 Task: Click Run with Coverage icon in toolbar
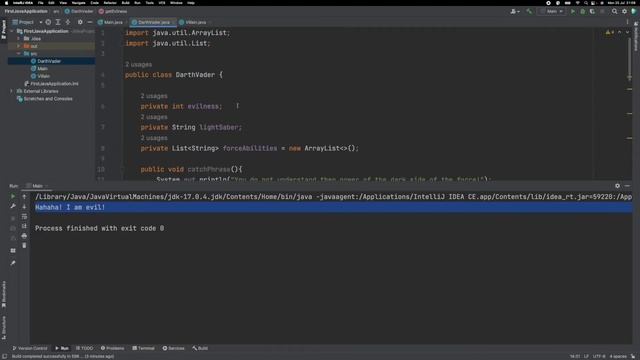(x=592, y=11)
